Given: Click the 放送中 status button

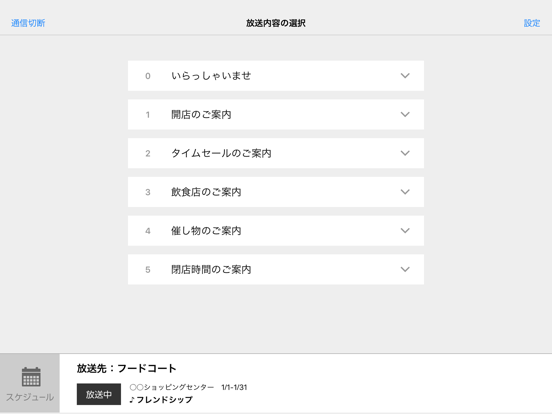Looking at the screenshot, I should (99, 394).
